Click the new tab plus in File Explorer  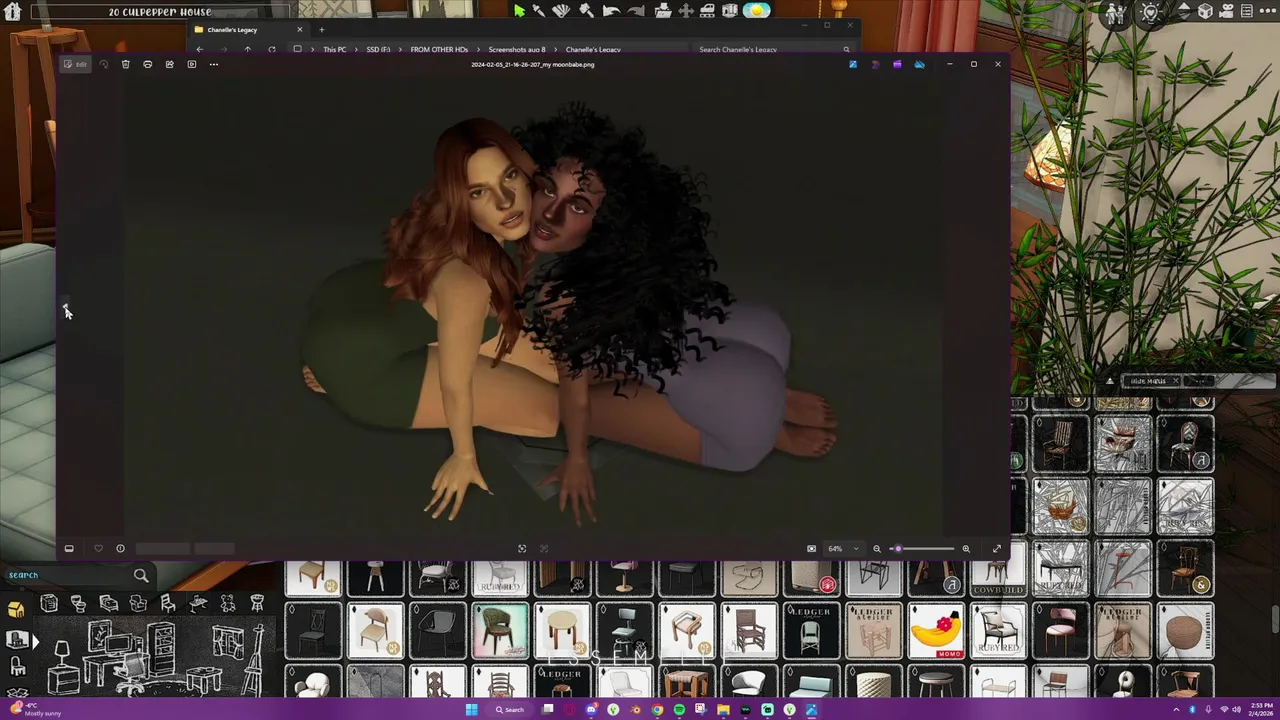click(321, 29)
